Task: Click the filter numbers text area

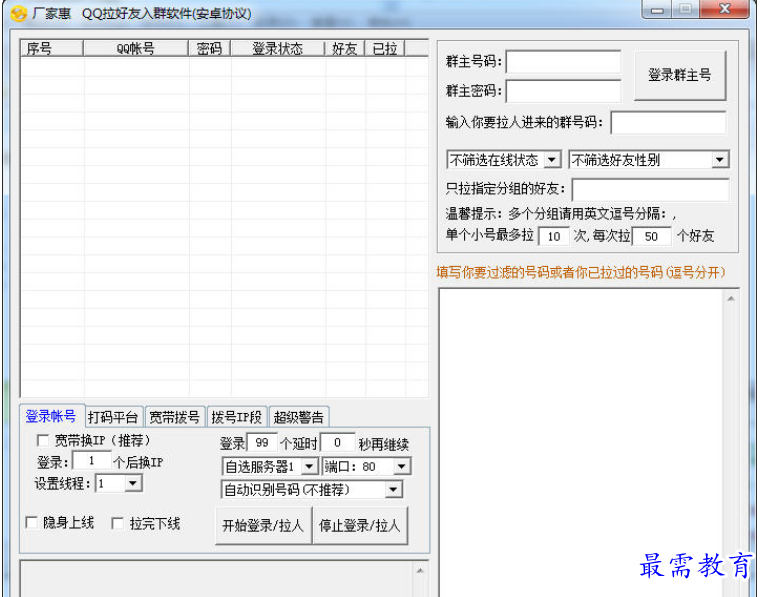Action: (580, 442)
